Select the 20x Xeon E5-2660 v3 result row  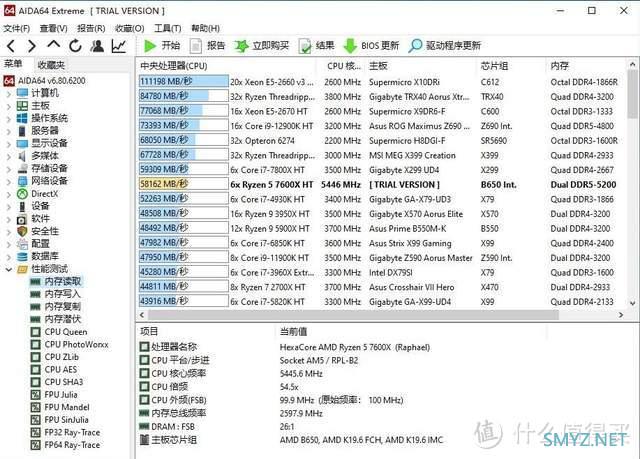click(x=382, y=82)
